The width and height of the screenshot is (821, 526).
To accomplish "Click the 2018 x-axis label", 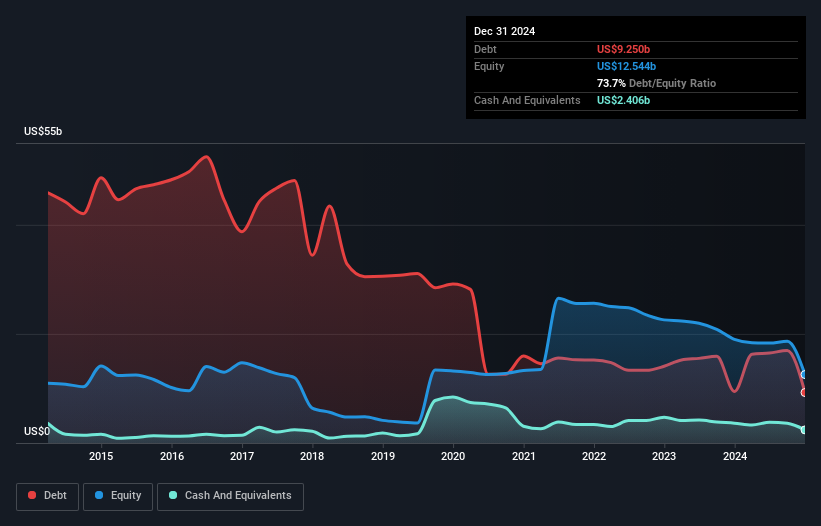I will (312, 456).
